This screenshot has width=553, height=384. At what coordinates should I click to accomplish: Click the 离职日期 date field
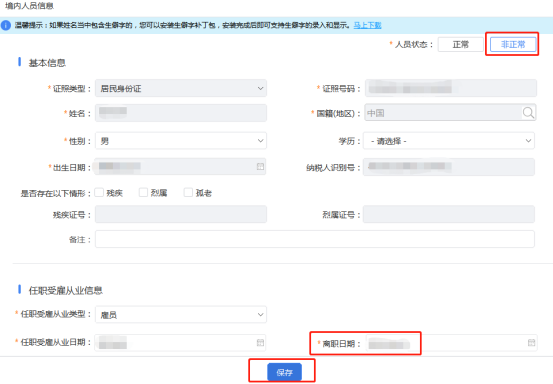(x=451, y=343)
